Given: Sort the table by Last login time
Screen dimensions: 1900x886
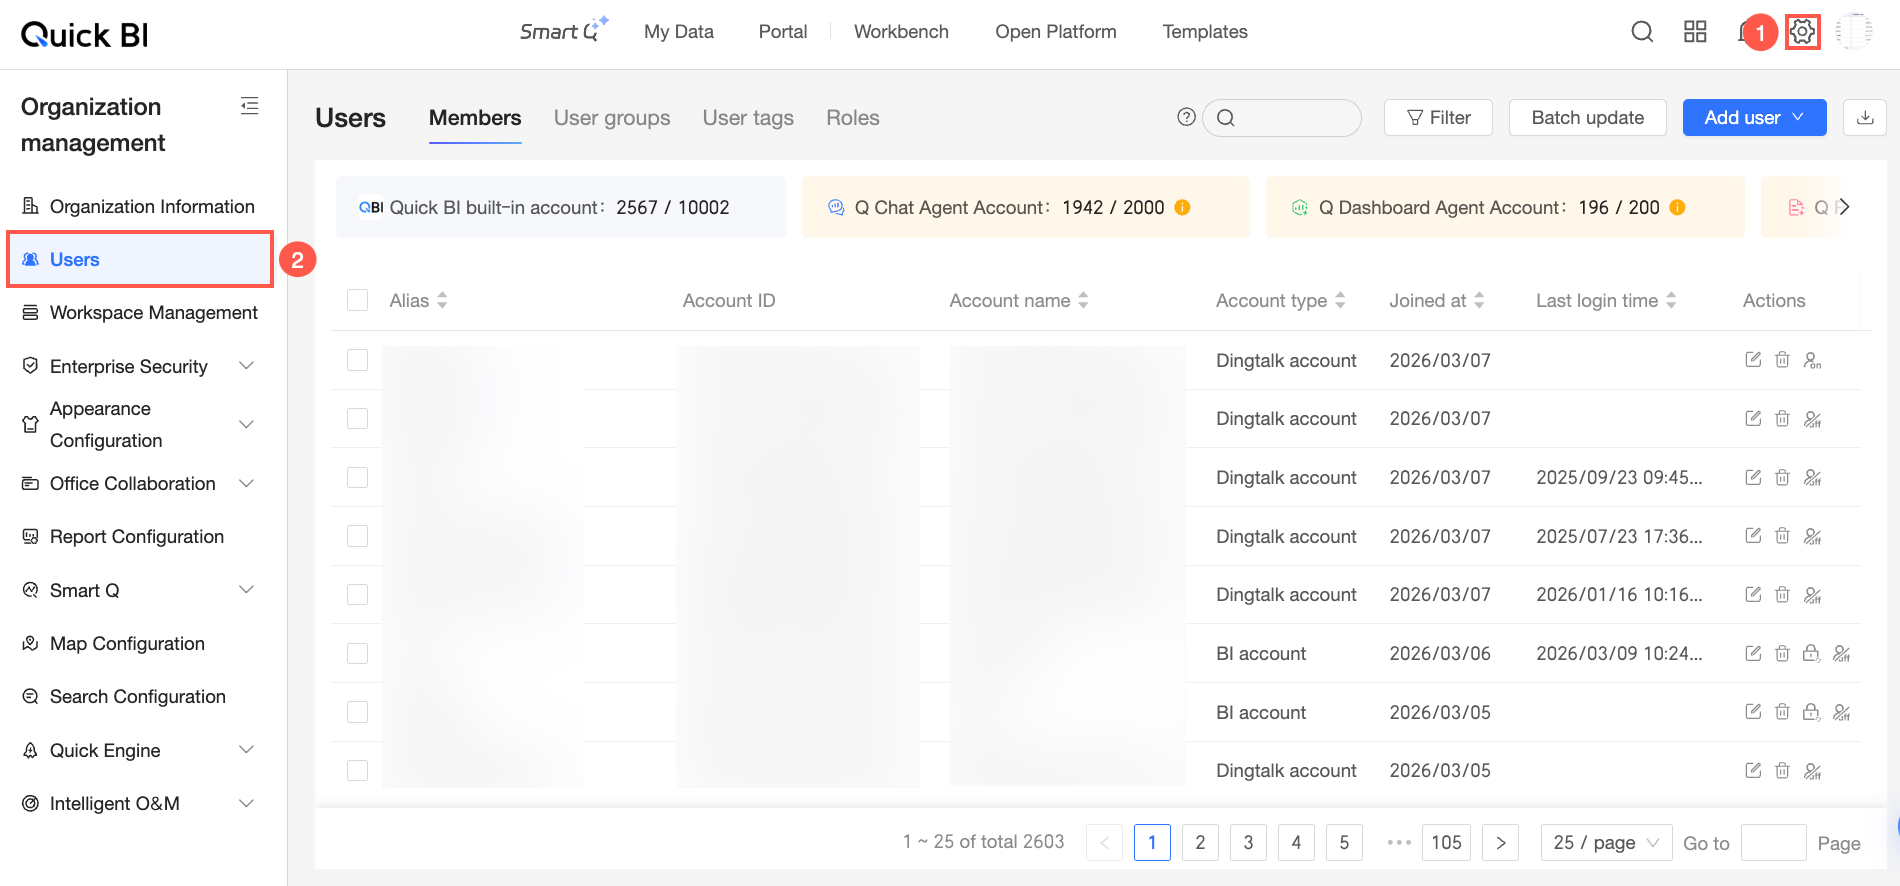Looking at the screenshot, I should tap(1671, 300).
